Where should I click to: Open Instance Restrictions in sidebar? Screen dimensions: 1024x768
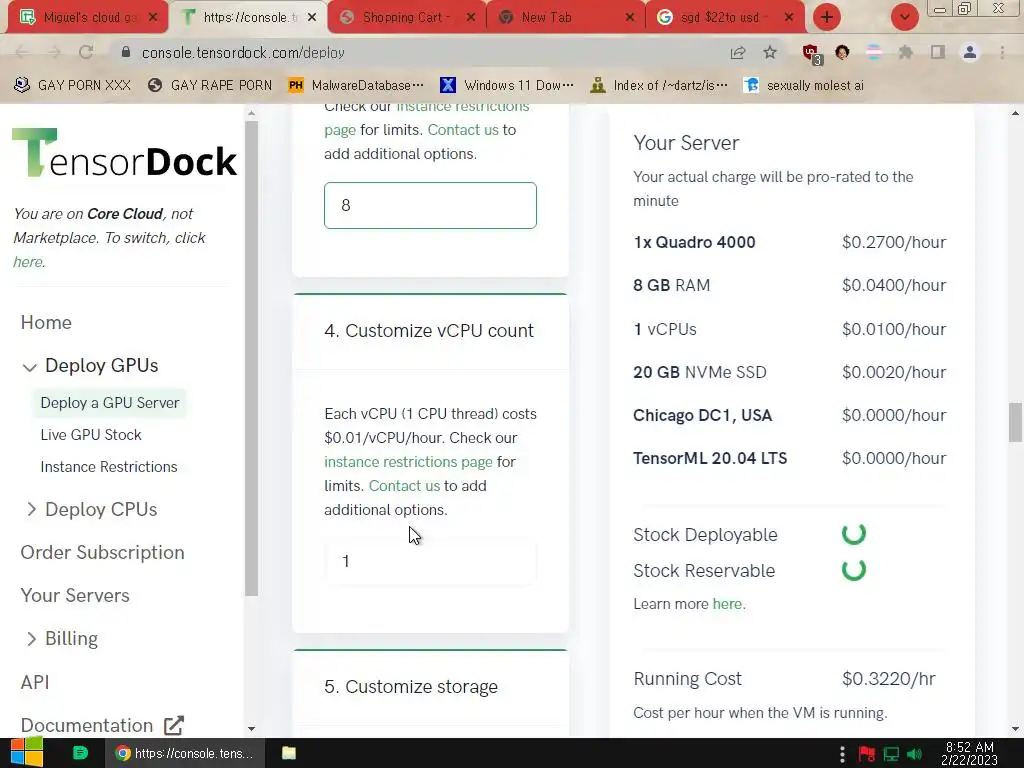coord(108,466)
